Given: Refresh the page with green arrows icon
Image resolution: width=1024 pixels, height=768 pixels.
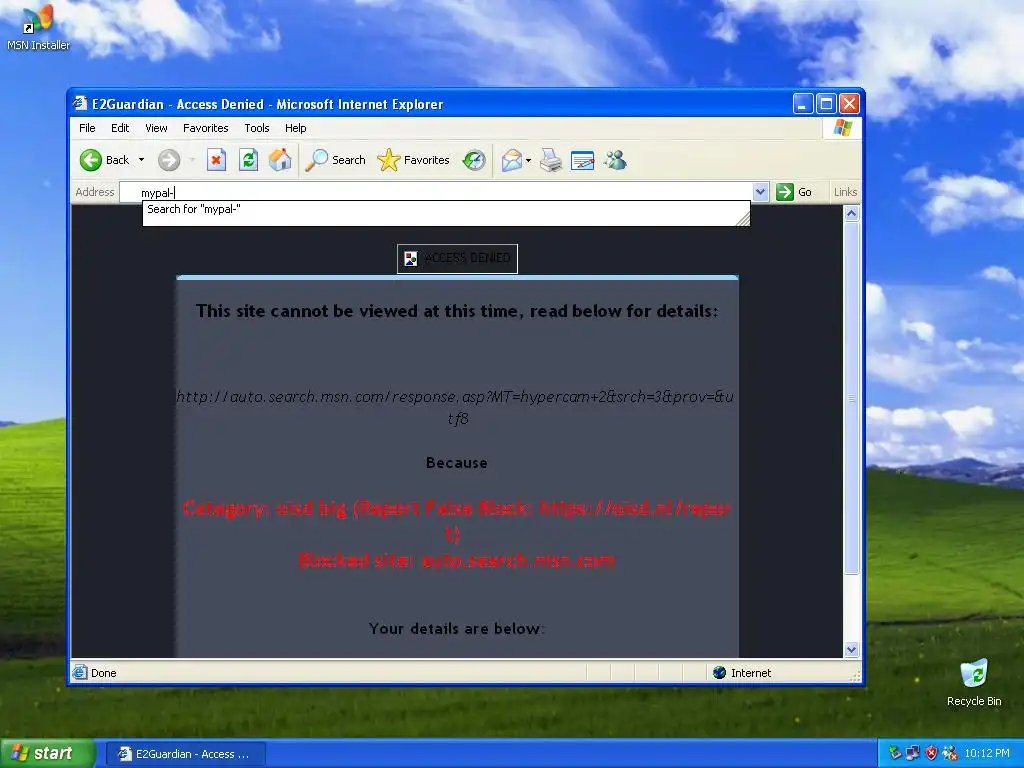Looking at the screenshot, I should tap(248, 160).
